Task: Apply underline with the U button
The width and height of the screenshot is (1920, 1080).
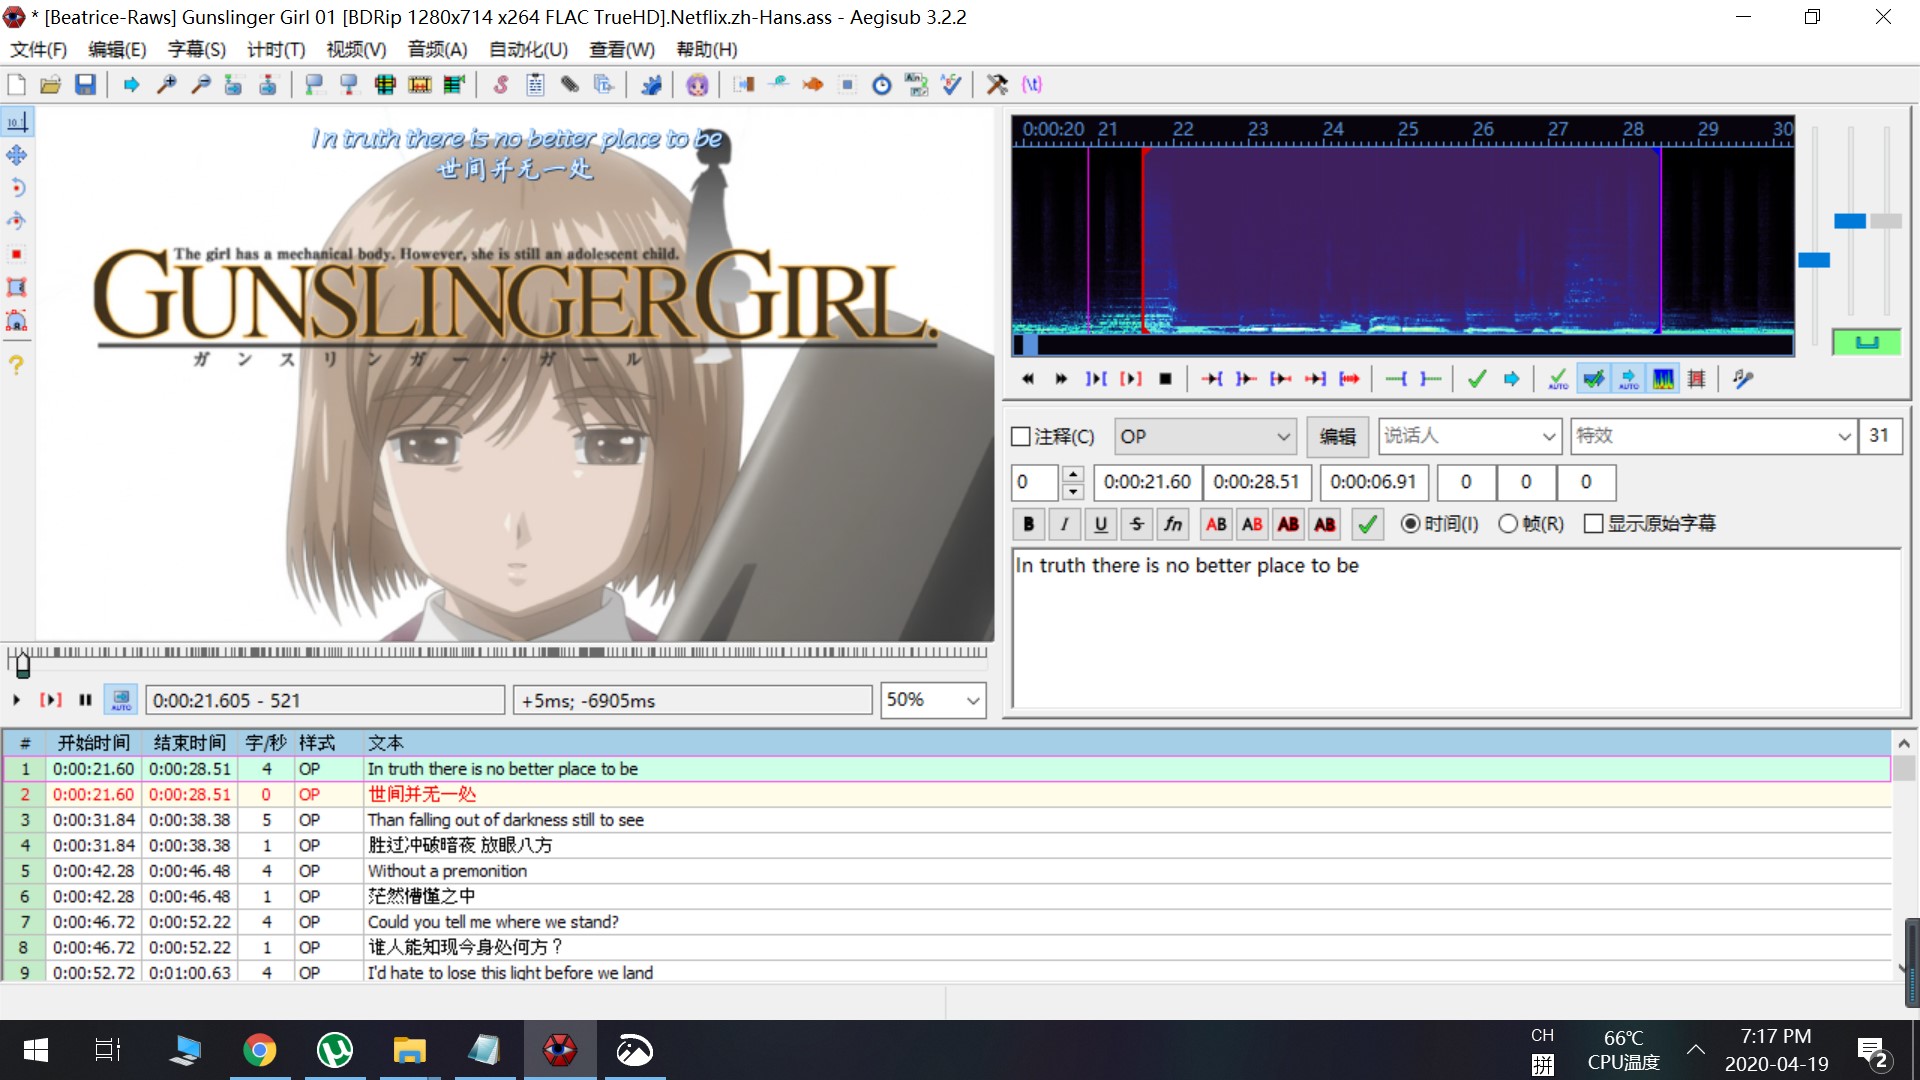Action: coord(1100,524)
